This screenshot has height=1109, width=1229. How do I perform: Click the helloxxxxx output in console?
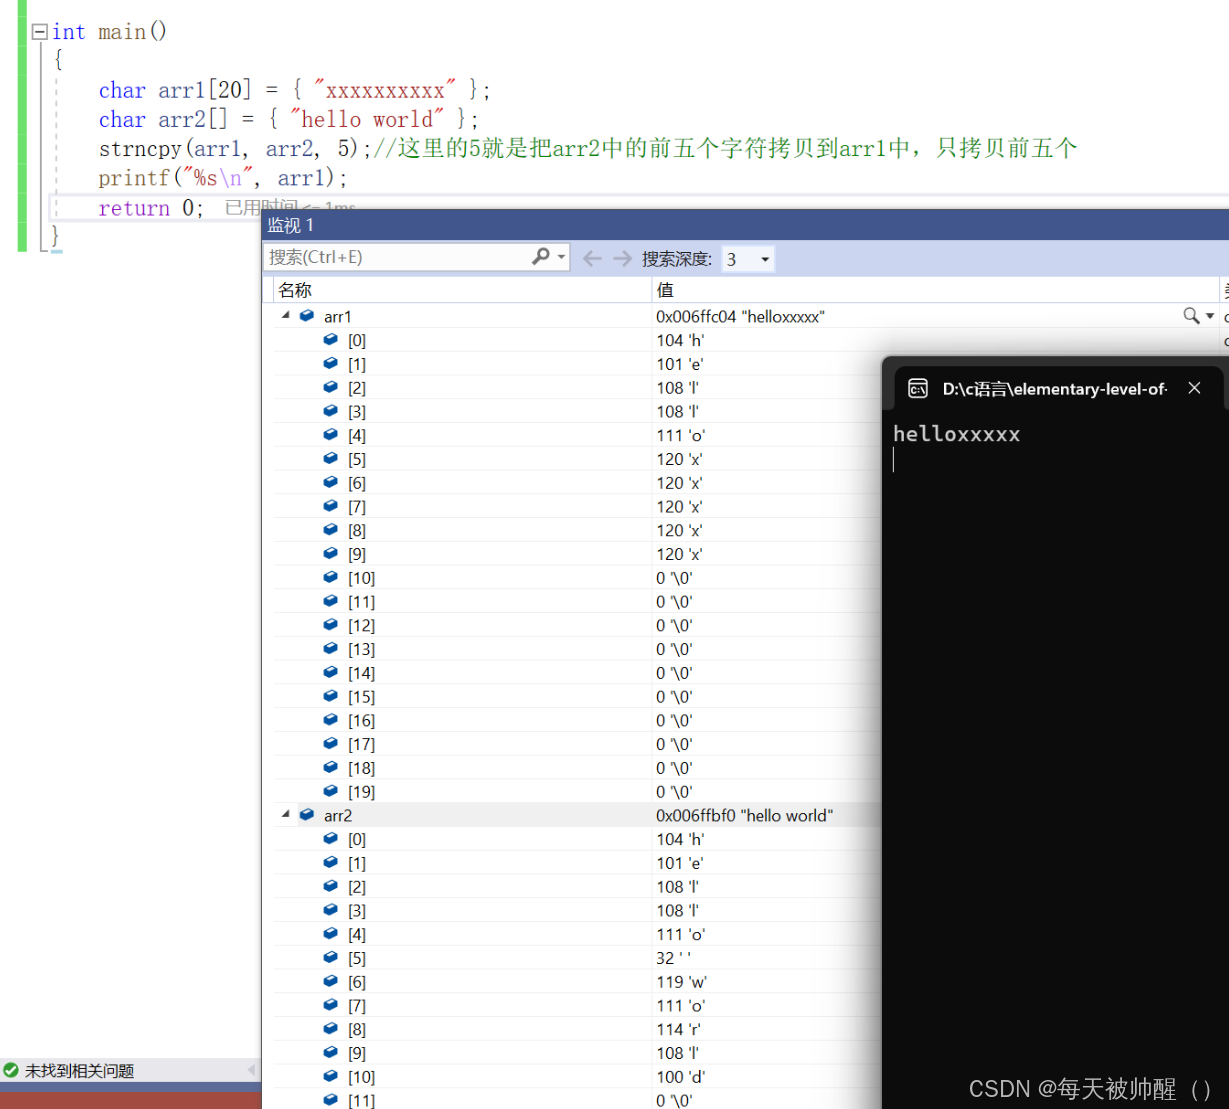pyautogui.click(x=956, y=434)
